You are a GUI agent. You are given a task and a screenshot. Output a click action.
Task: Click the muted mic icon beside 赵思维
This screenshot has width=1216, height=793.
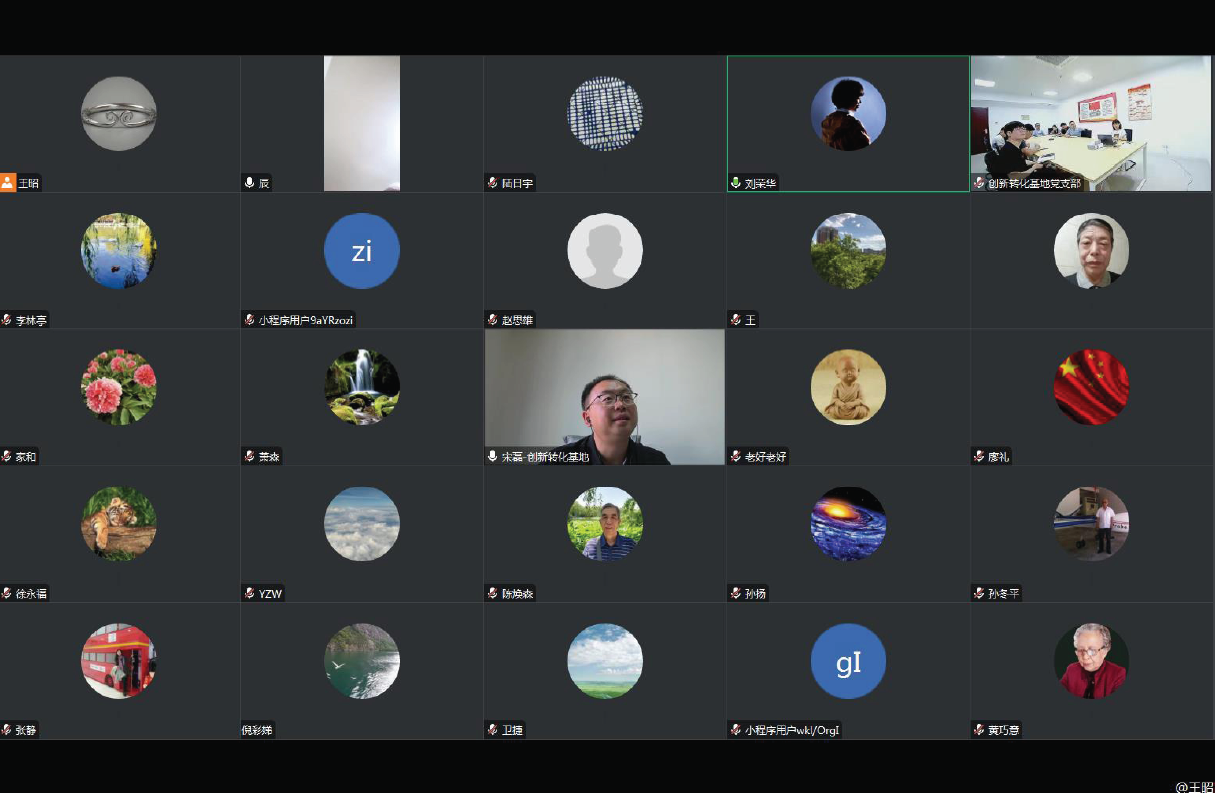point(493,320)
